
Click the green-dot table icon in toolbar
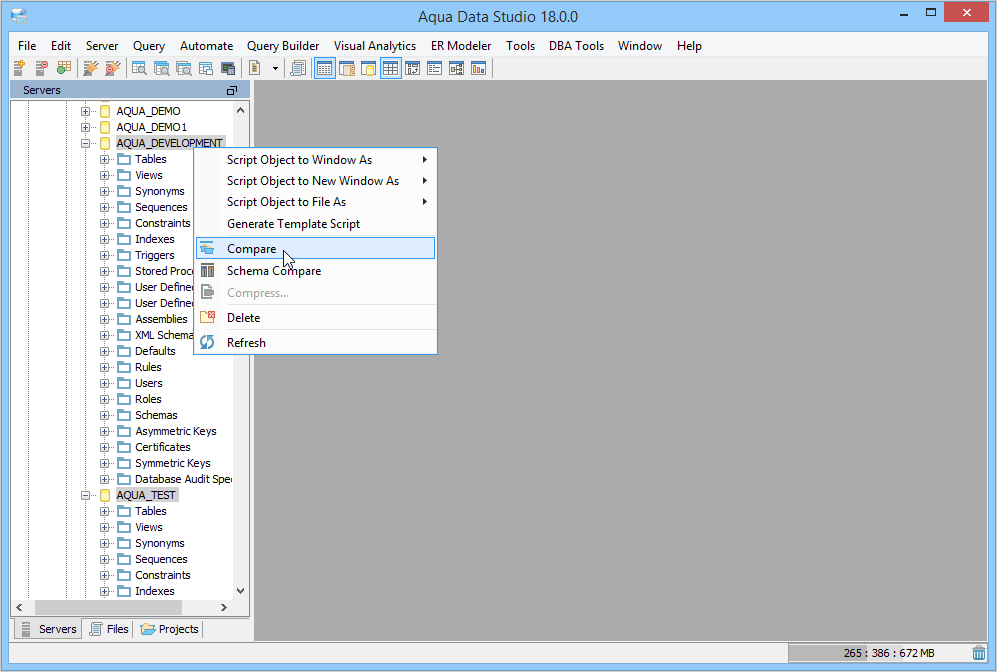(x=64, y=68)
